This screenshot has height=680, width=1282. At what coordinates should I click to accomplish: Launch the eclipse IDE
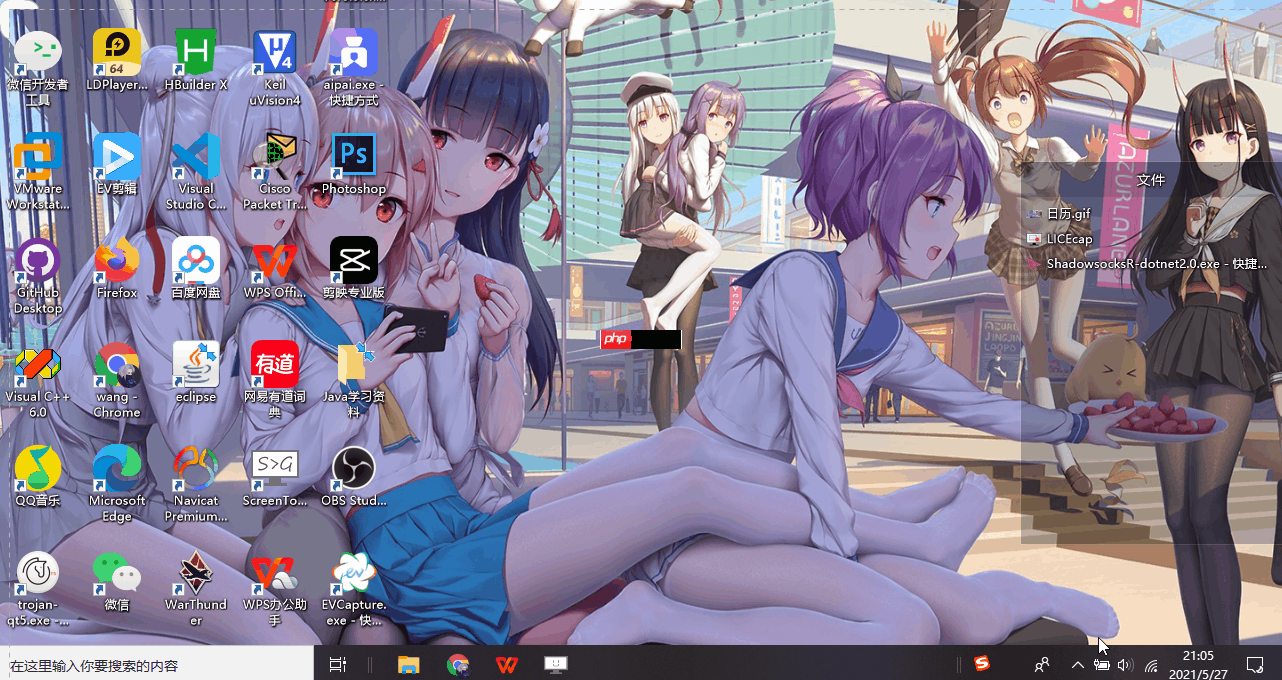point(195,366)
